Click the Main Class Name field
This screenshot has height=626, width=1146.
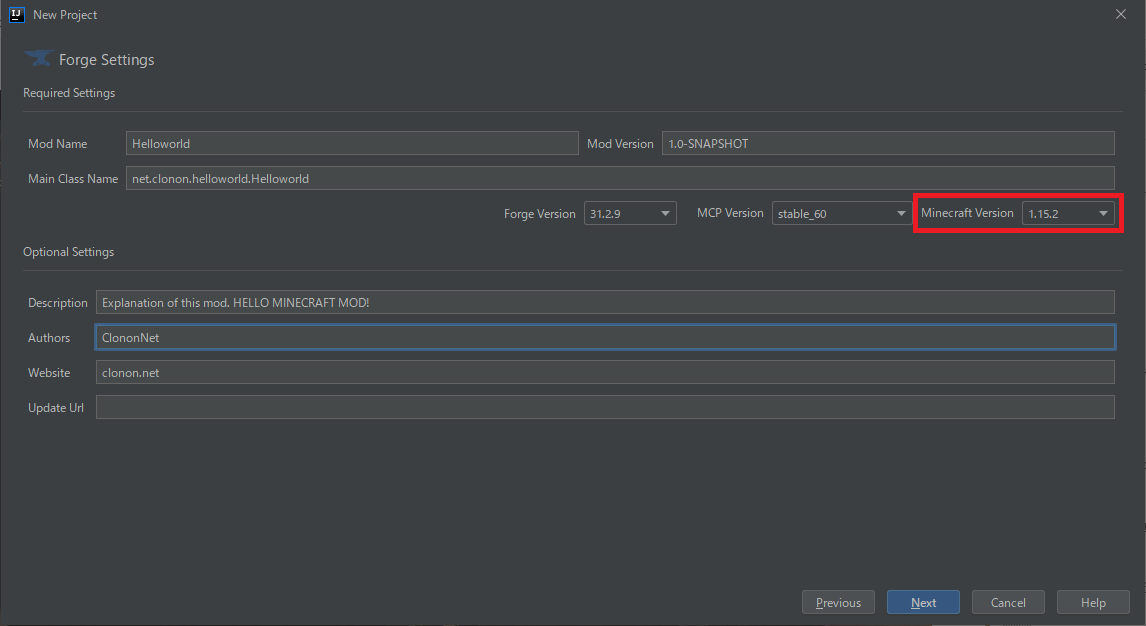pyautogui.click(x=620, y=178)
